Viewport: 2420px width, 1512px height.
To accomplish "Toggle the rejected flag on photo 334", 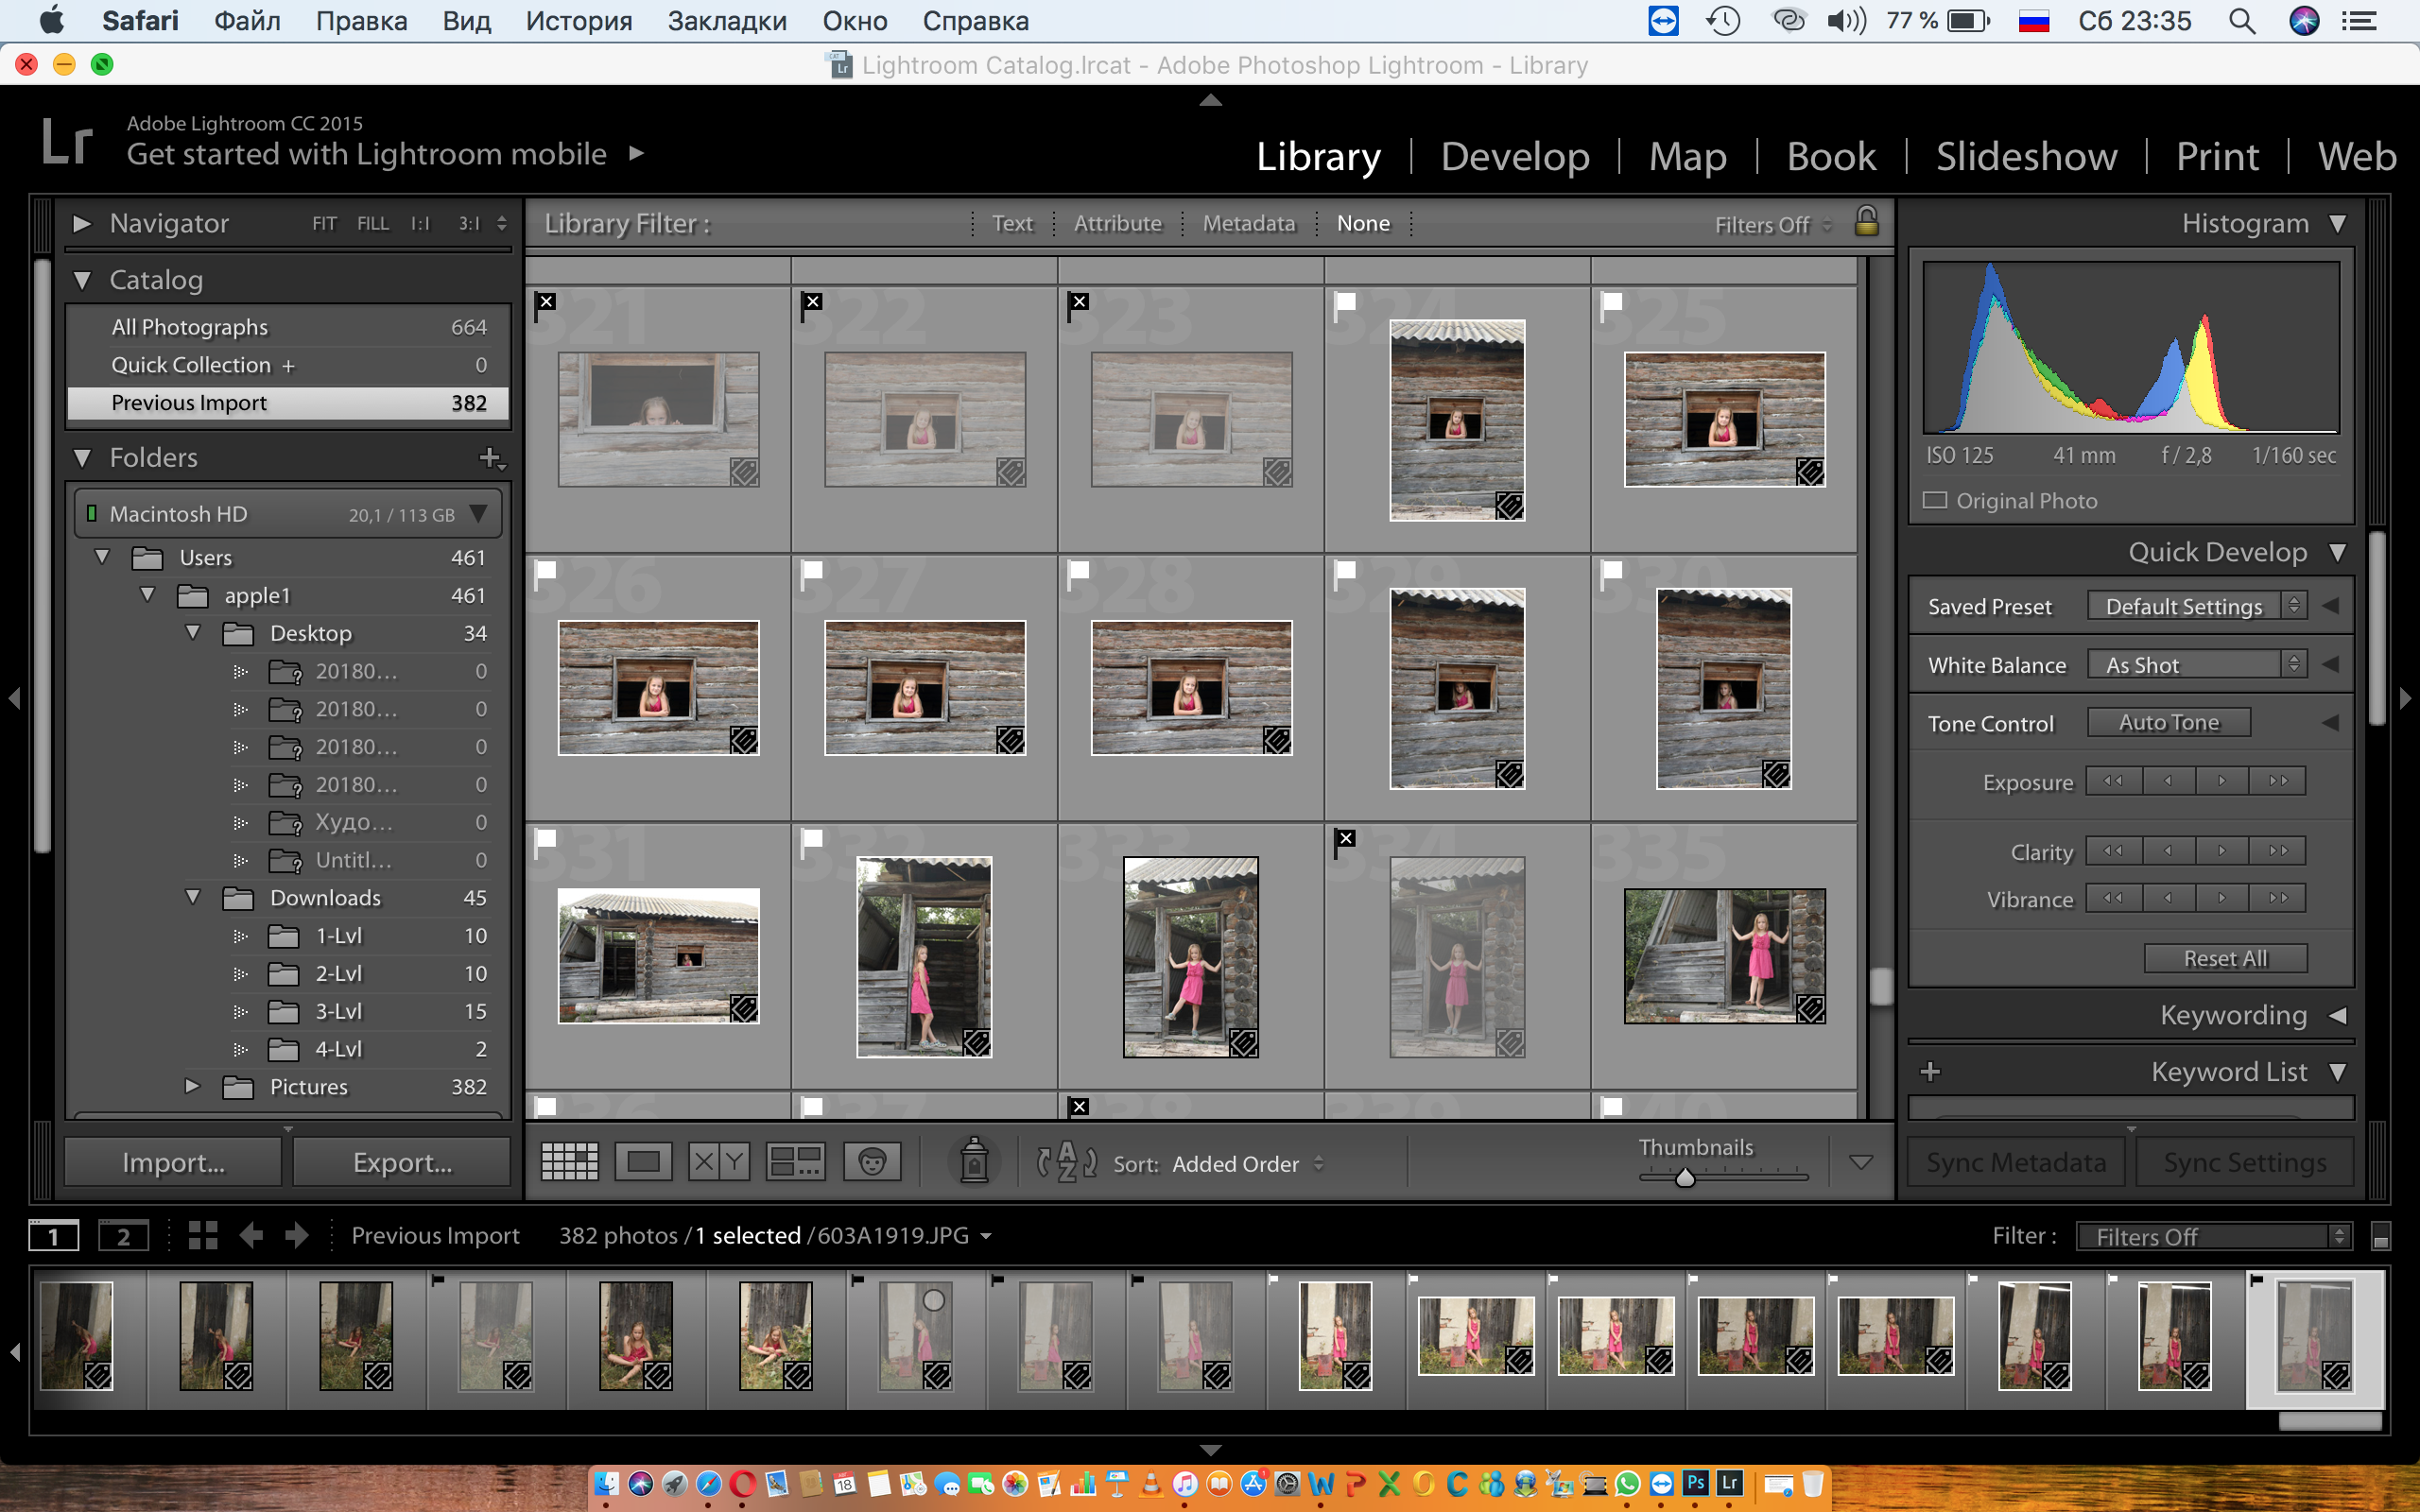I will (x=1346, y=840).
